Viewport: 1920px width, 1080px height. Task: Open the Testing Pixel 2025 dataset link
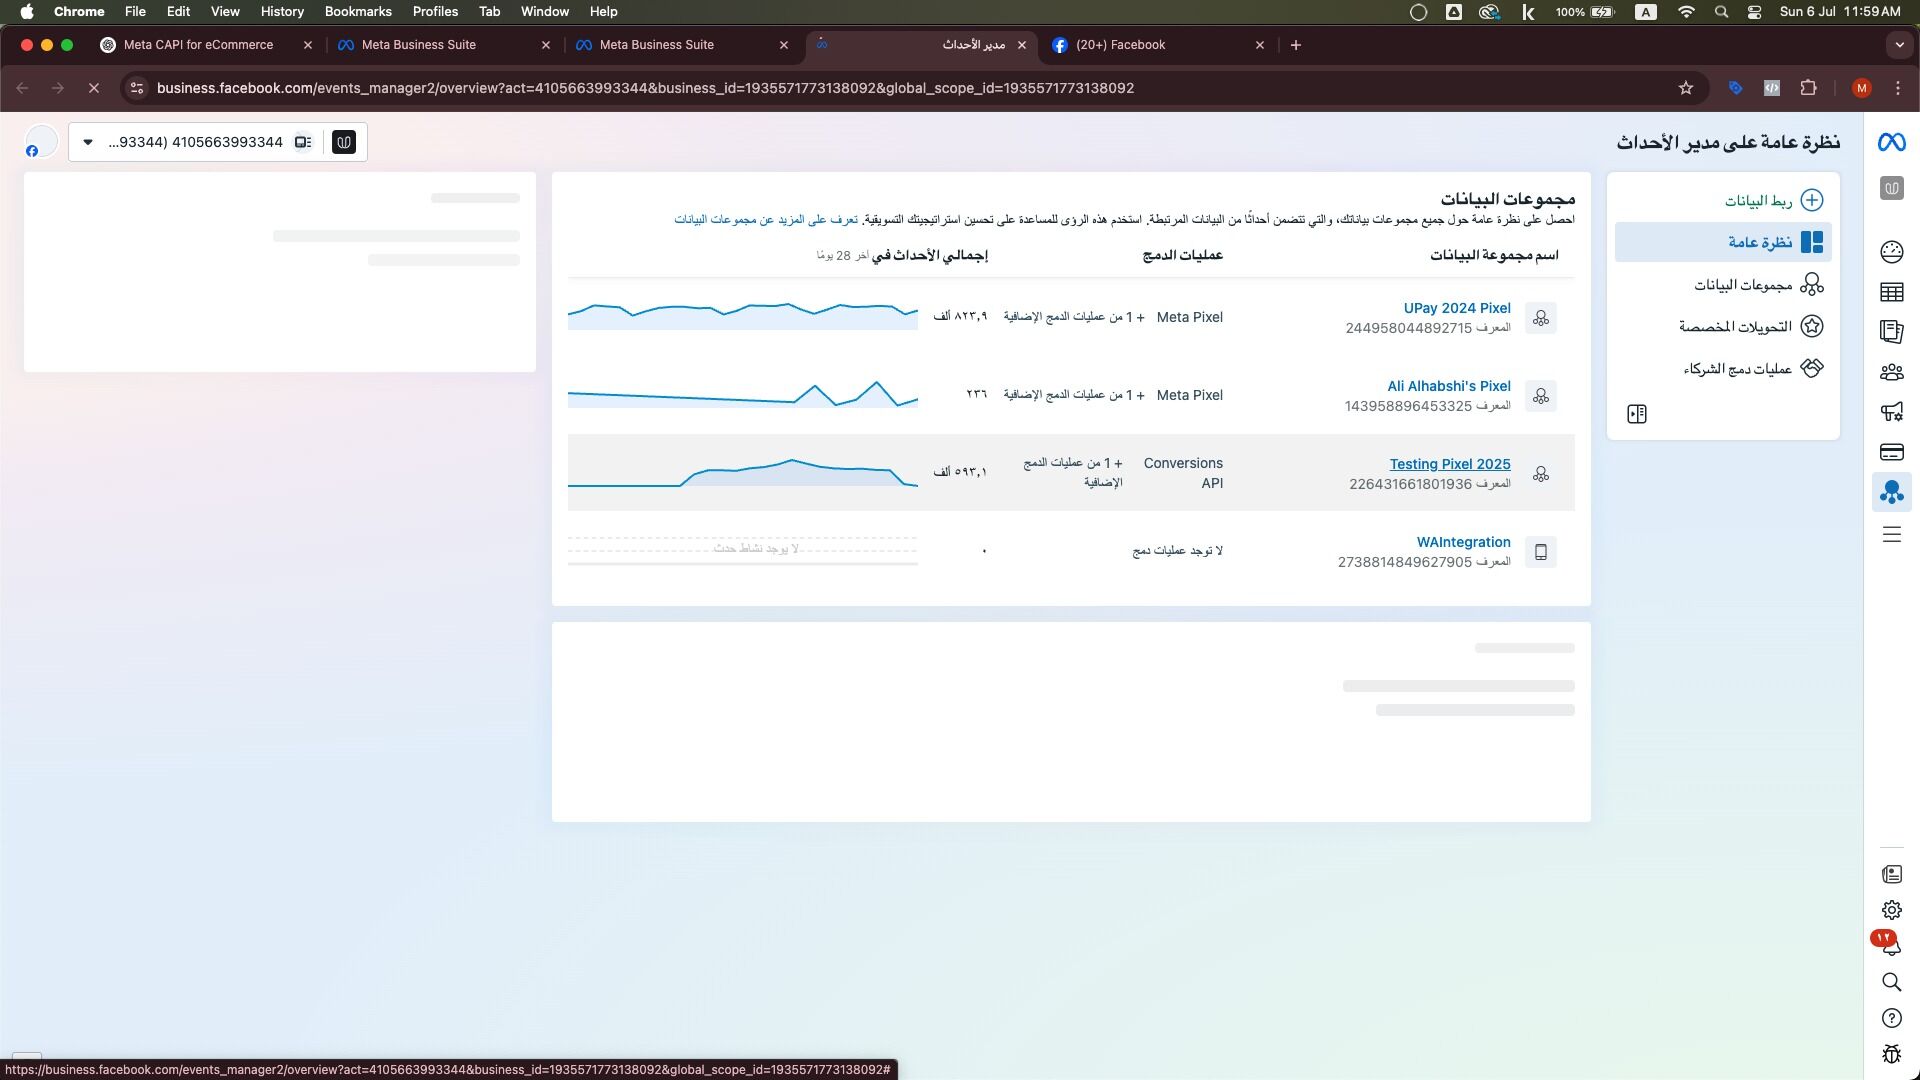(1449, 464)
